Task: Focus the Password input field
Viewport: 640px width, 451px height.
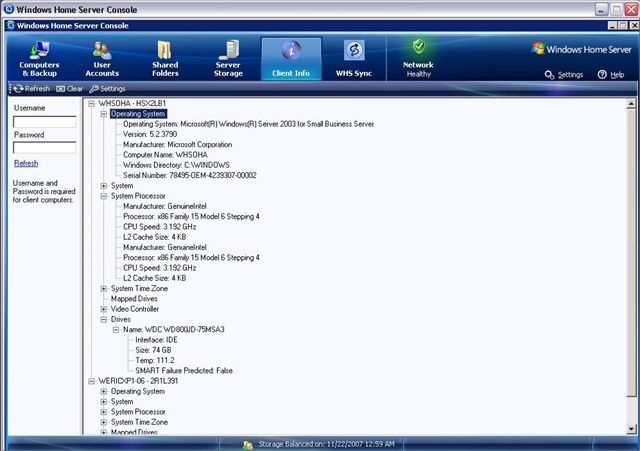Action: (44, 147)
